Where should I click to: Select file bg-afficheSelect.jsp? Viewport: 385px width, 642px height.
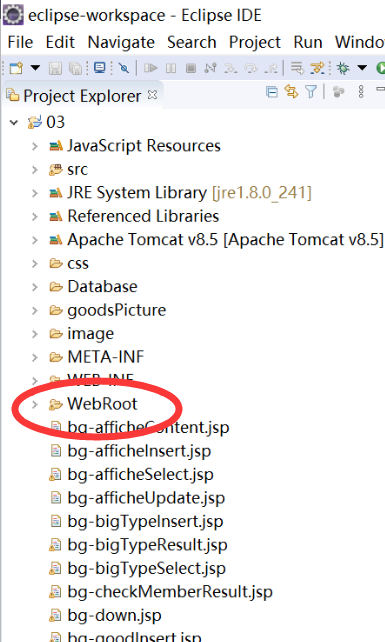140,475
